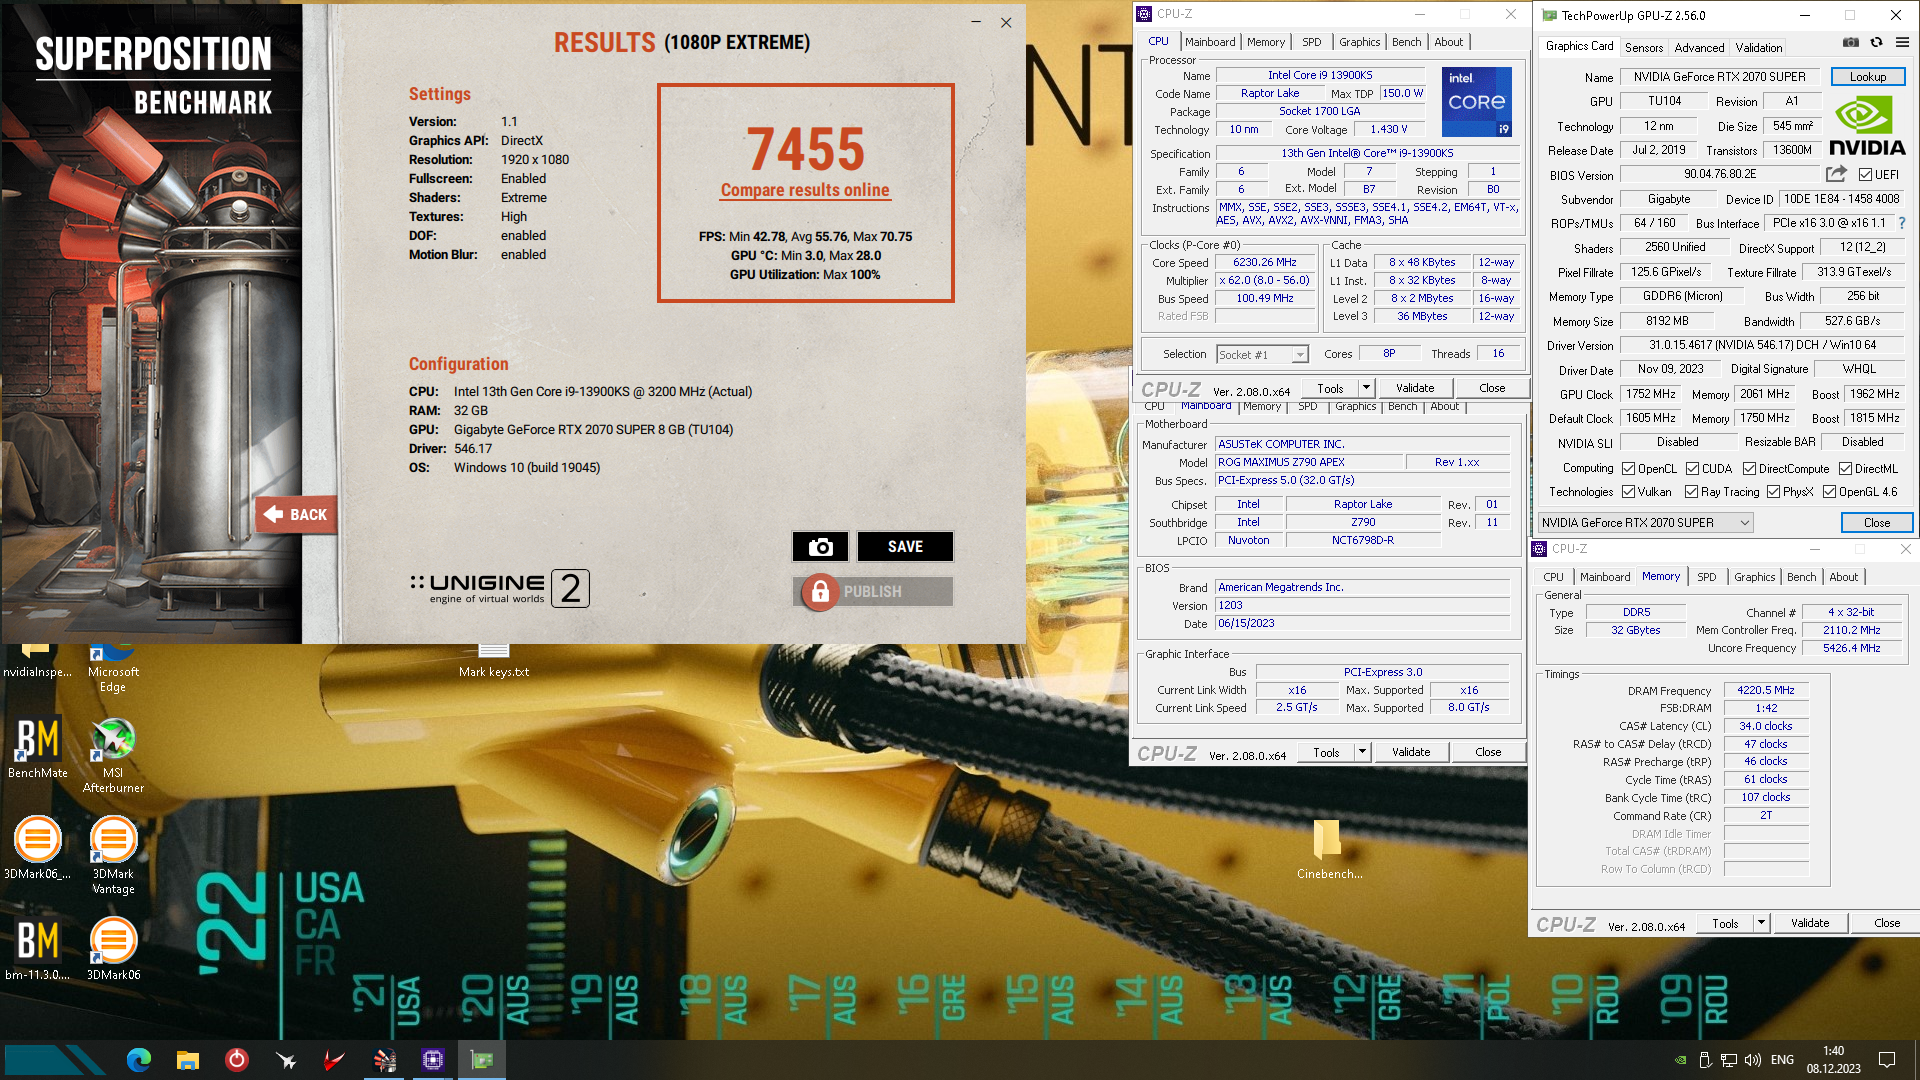Screen dimensions: 1920x1080
Task: Toggle the PhysX checkbox
Action: click(1774, 492)
